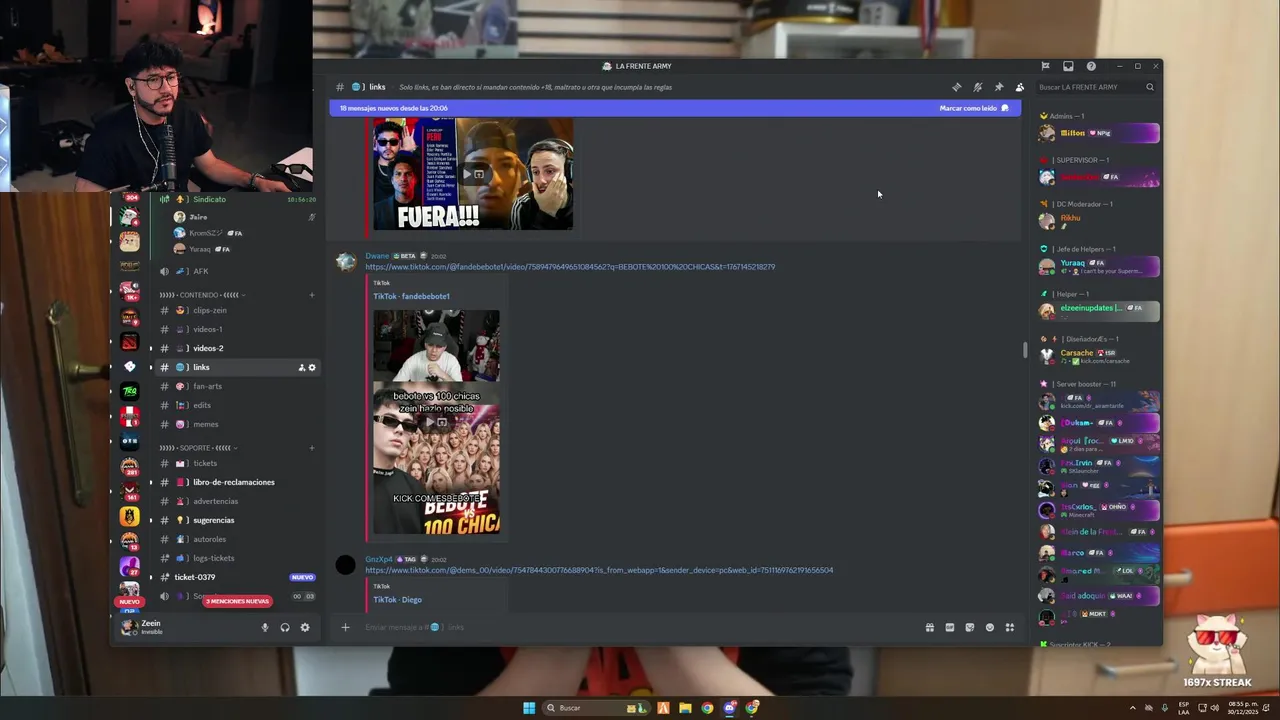Toggle member list icon in channel header
1280x720 pixels.
[x=1019, y=87]
